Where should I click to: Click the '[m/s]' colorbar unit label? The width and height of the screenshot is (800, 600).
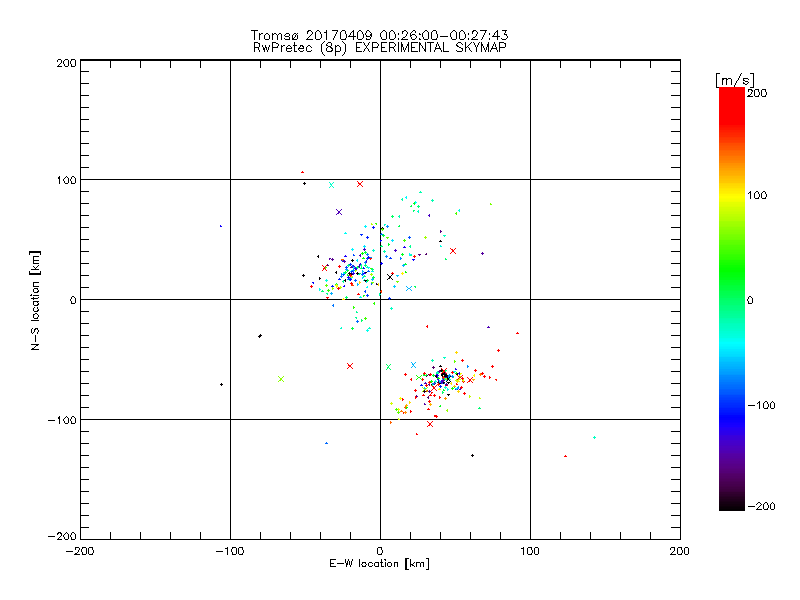pos(735,80)
